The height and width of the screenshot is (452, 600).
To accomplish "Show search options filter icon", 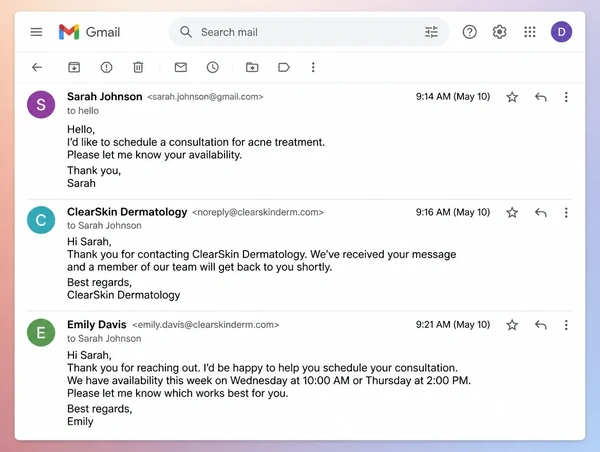I will (x=431, y=32).
